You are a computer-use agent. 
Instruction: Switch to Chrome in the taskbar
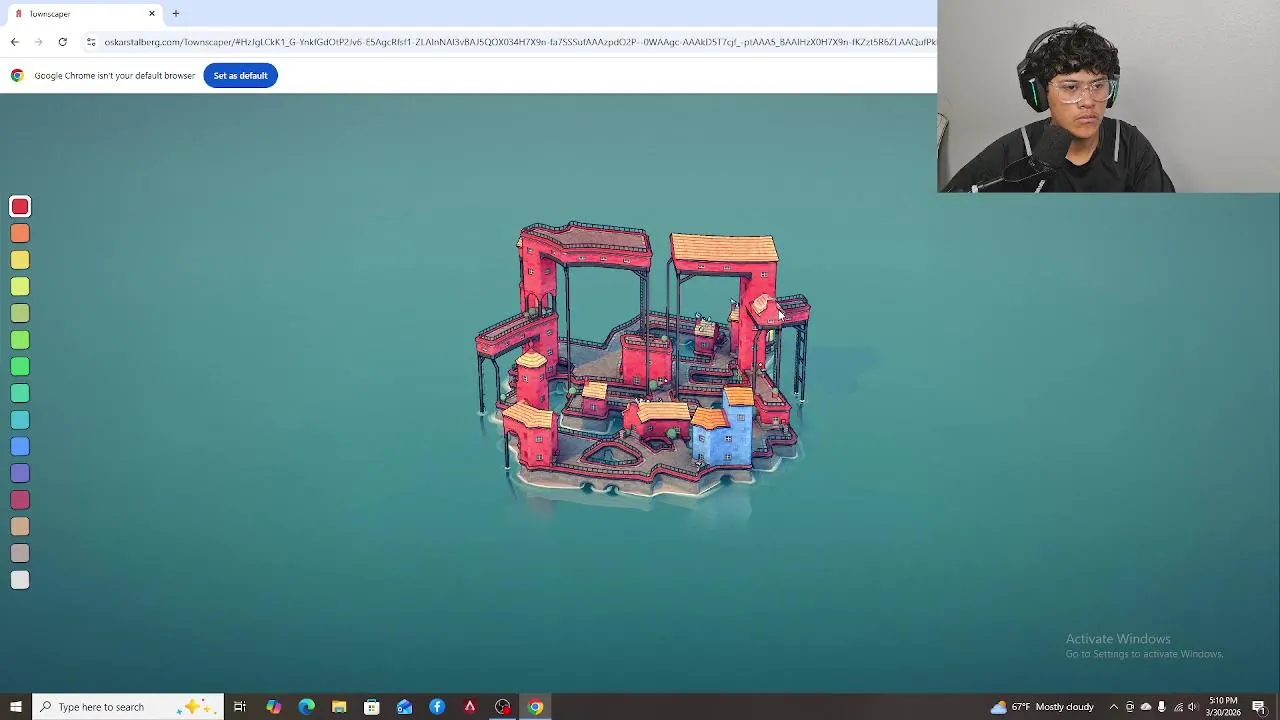click(x=536, y=707)
